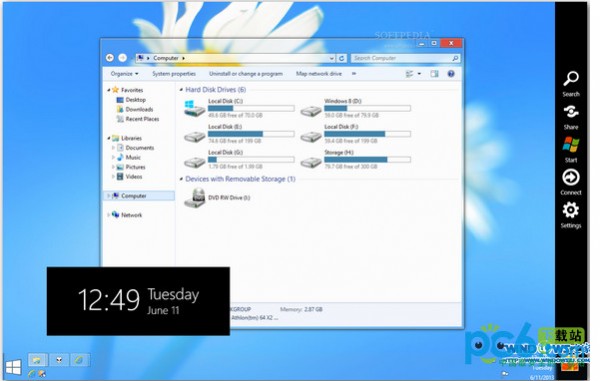Image resolution: width=600 pixels, height=381 pixels.
Task: Show more toolbar commands chevron
Action: point(354,73)
